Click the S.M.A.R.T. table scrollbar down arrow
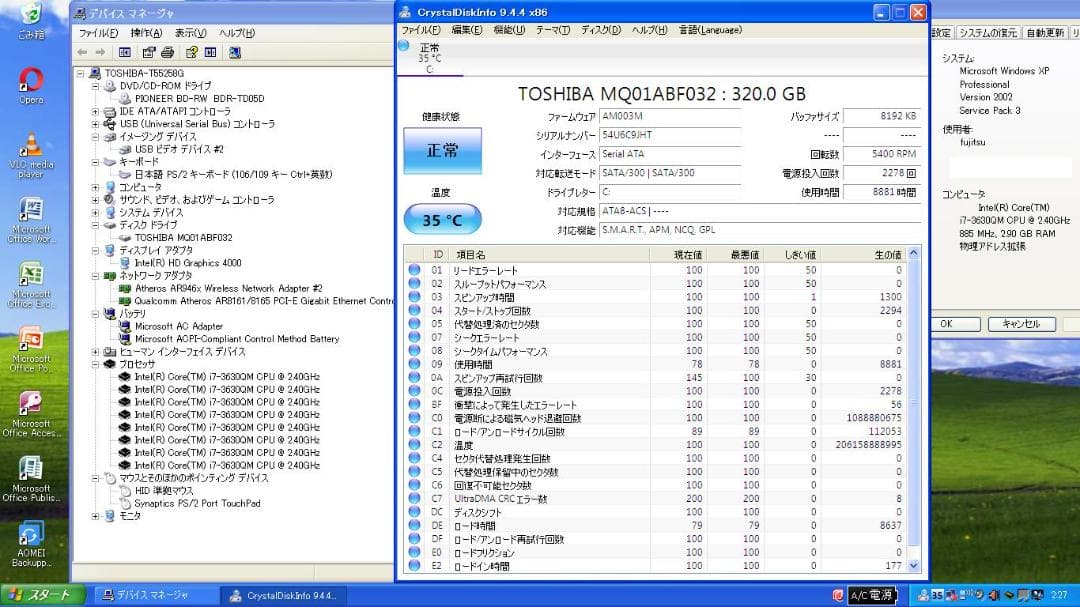Screen dimensions: 1080x607 click(914, 566)
